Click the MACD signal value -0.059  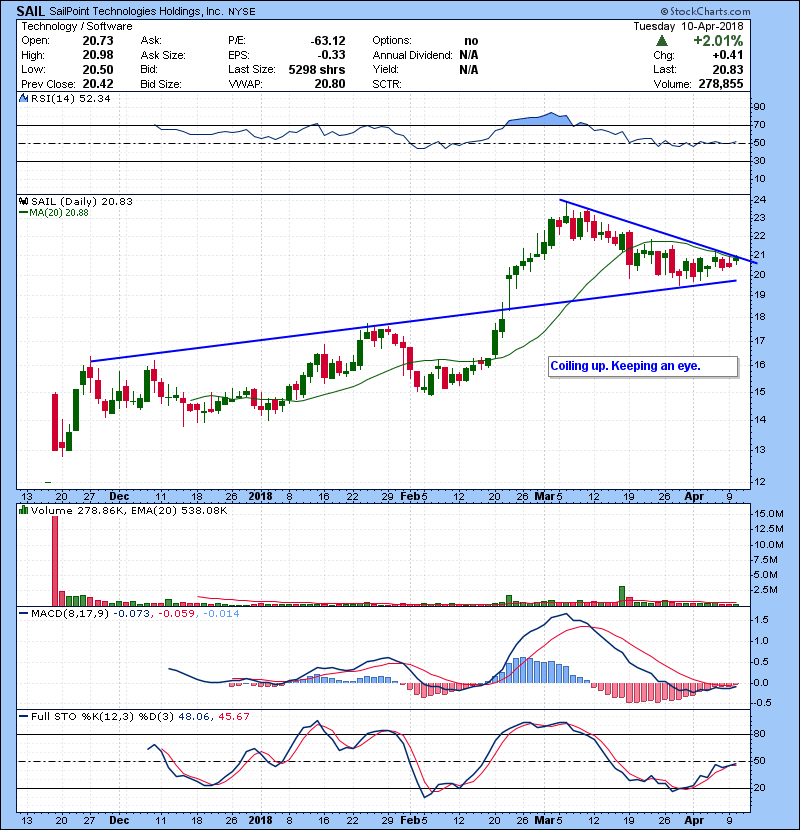coord(176,614)
